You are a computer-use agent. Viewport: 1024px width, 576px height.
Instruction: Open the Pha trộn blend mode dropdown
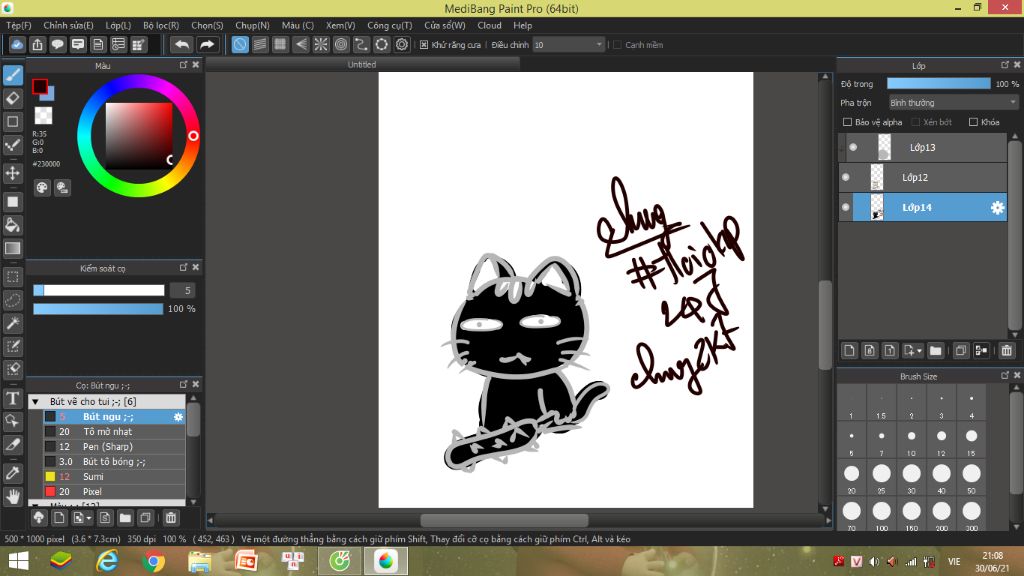953,103
